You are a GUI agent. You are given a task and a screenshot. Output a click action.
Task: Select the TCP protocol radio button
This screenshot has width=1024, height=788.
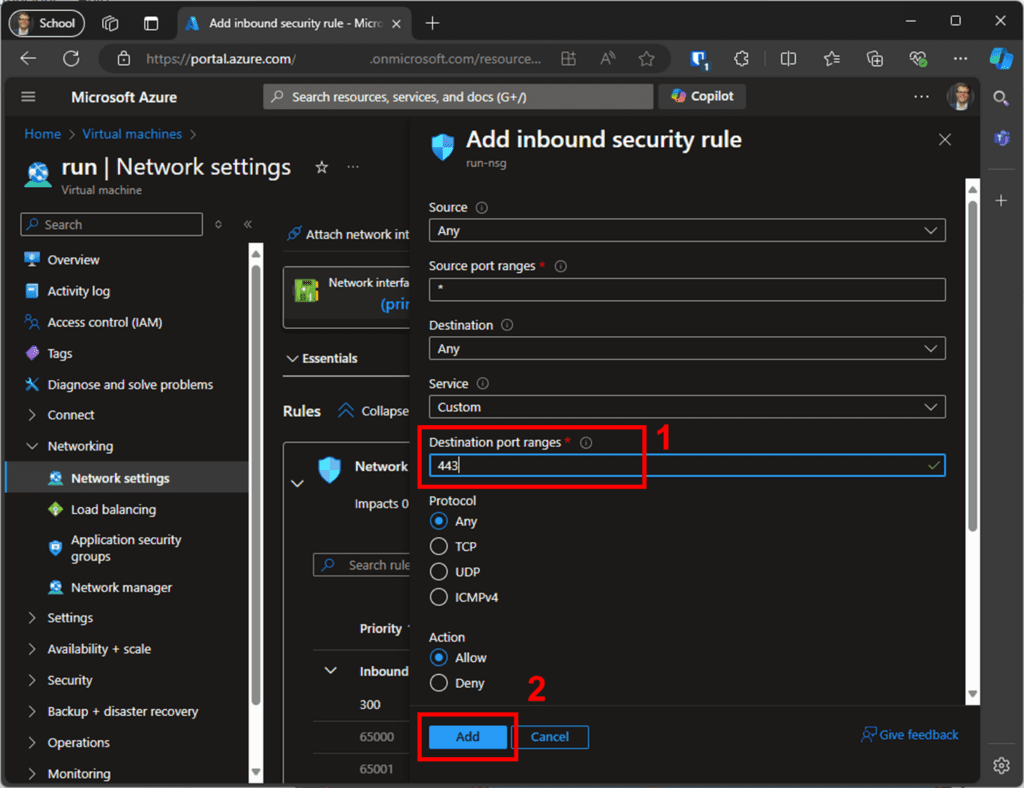438,546
